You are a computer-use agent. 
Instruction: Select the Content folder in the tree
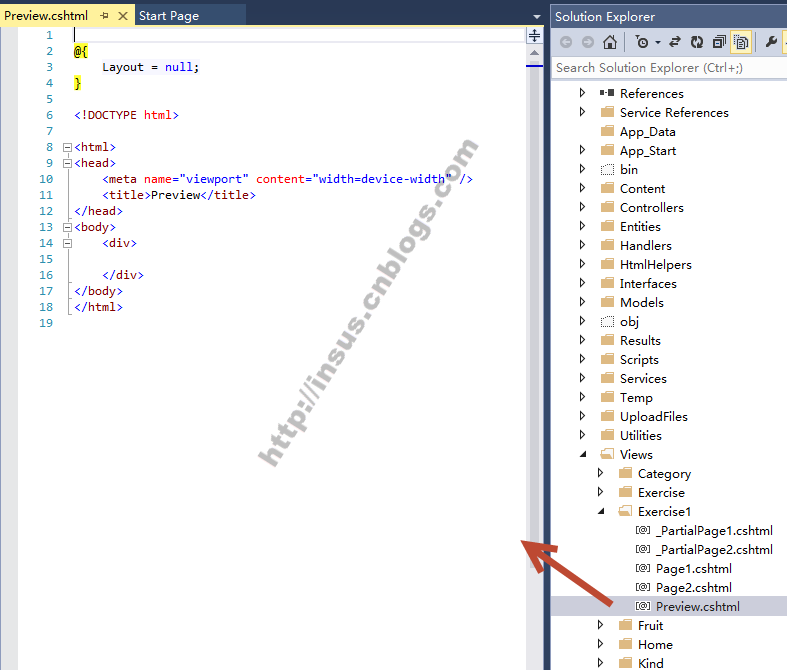tap(642, 189)
